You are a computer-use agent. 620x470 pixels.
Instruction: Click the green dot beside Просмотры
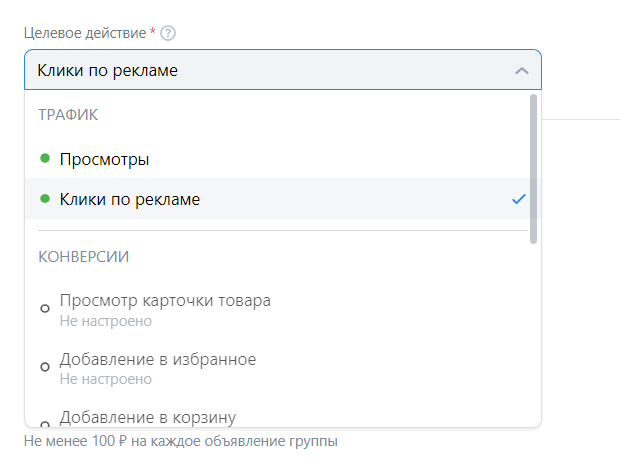point(45,158)
